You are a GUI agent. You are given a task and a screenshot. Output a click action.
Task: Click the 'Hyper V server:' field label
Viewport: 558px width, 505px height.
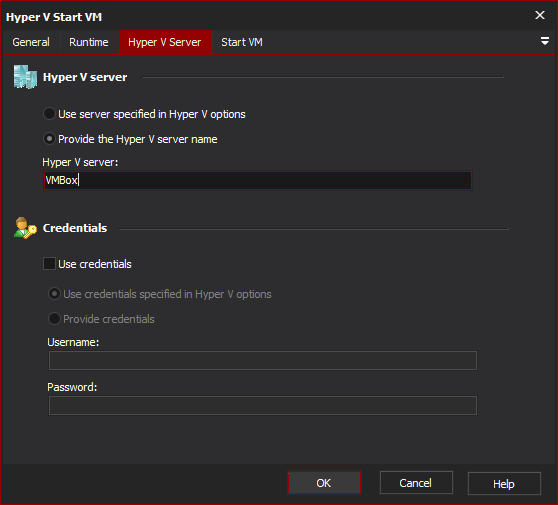point(80,162)
